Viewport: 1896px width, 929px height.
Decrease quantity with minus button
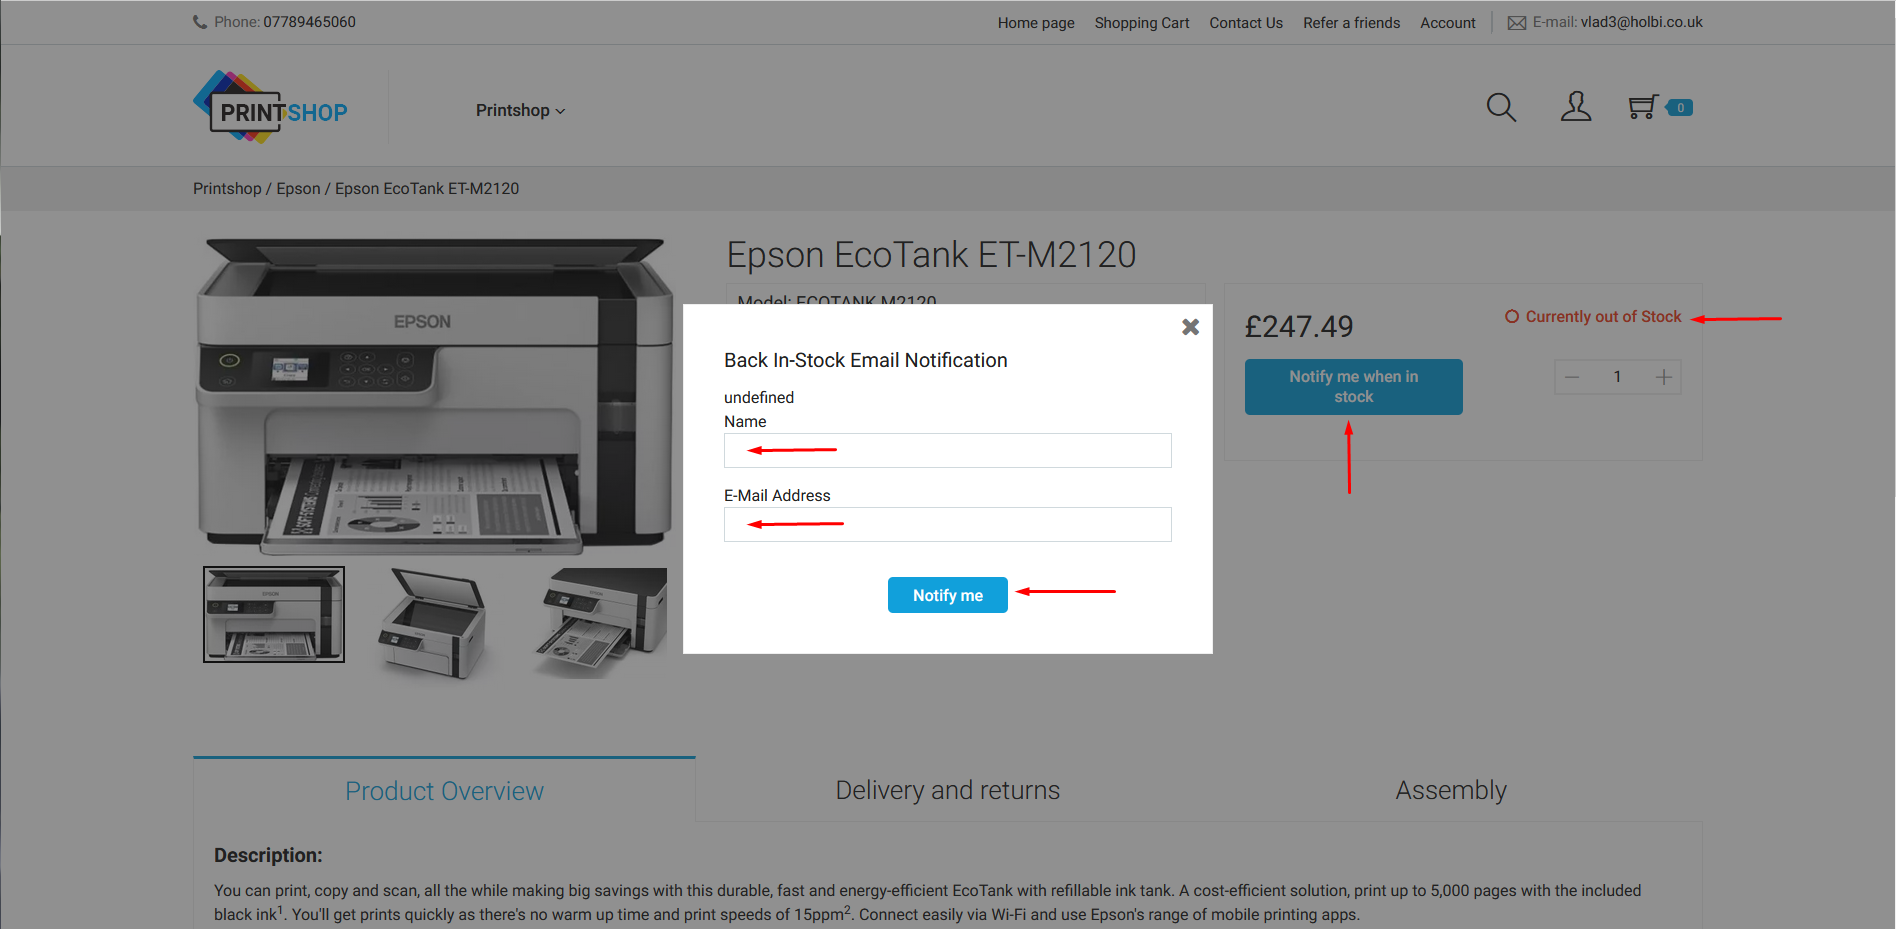click(x=1572, y=377)
